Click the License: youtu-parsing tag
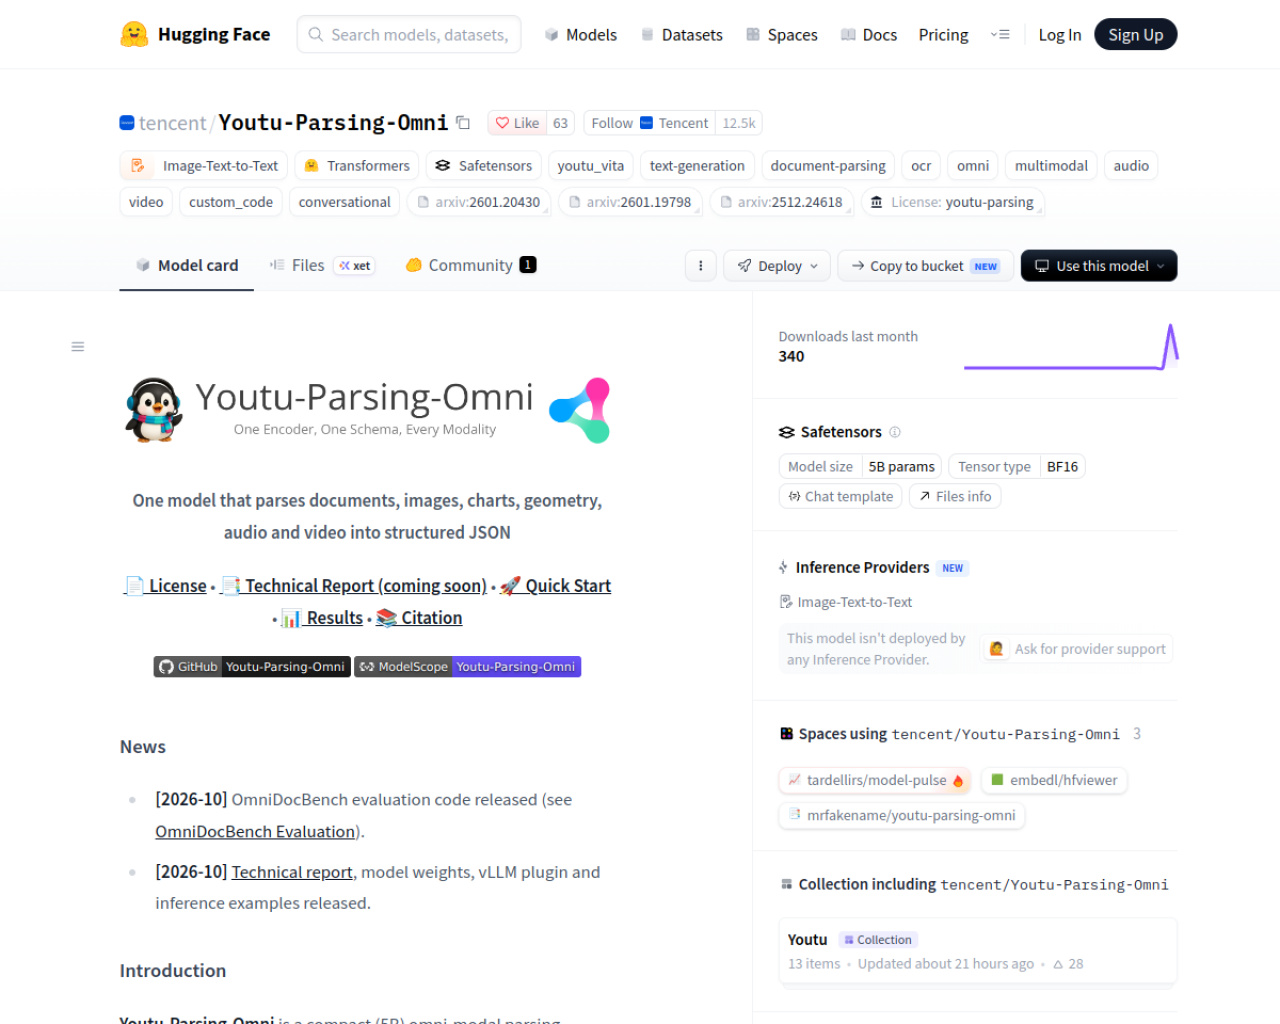1280x1024 pixels. (952, 202)
